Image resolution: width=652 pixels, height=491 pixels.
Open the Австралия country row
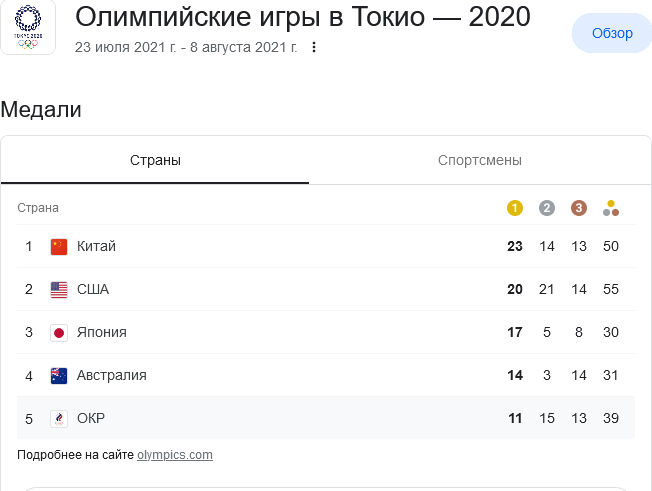pyautogui.click(x=326, y=375)
